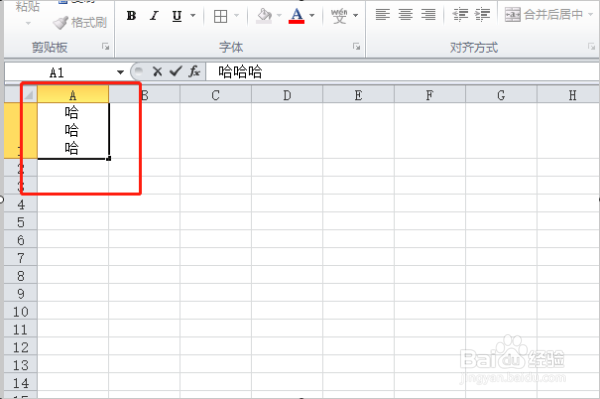Select row 12 header
Viewport: 600px width, 399px height.
coord(21,347)
